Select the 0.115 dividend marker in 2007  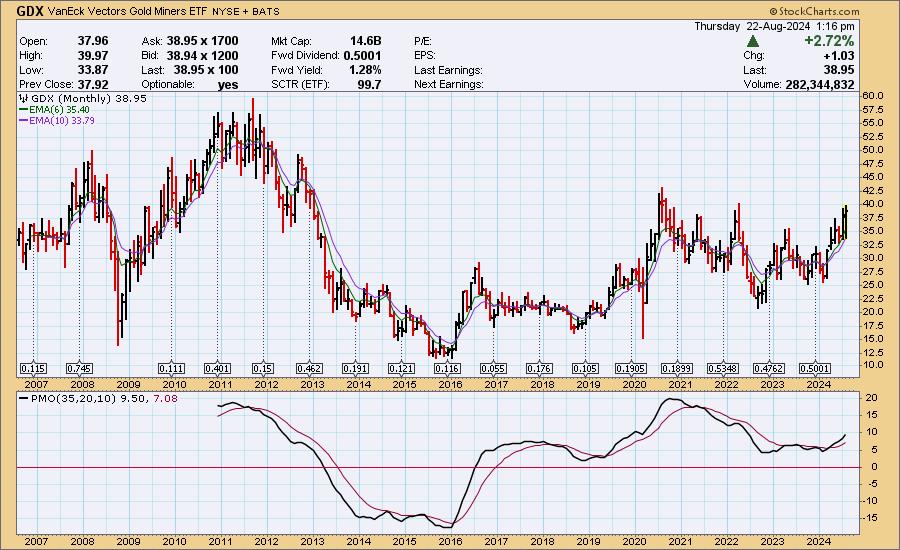point(33,368)
